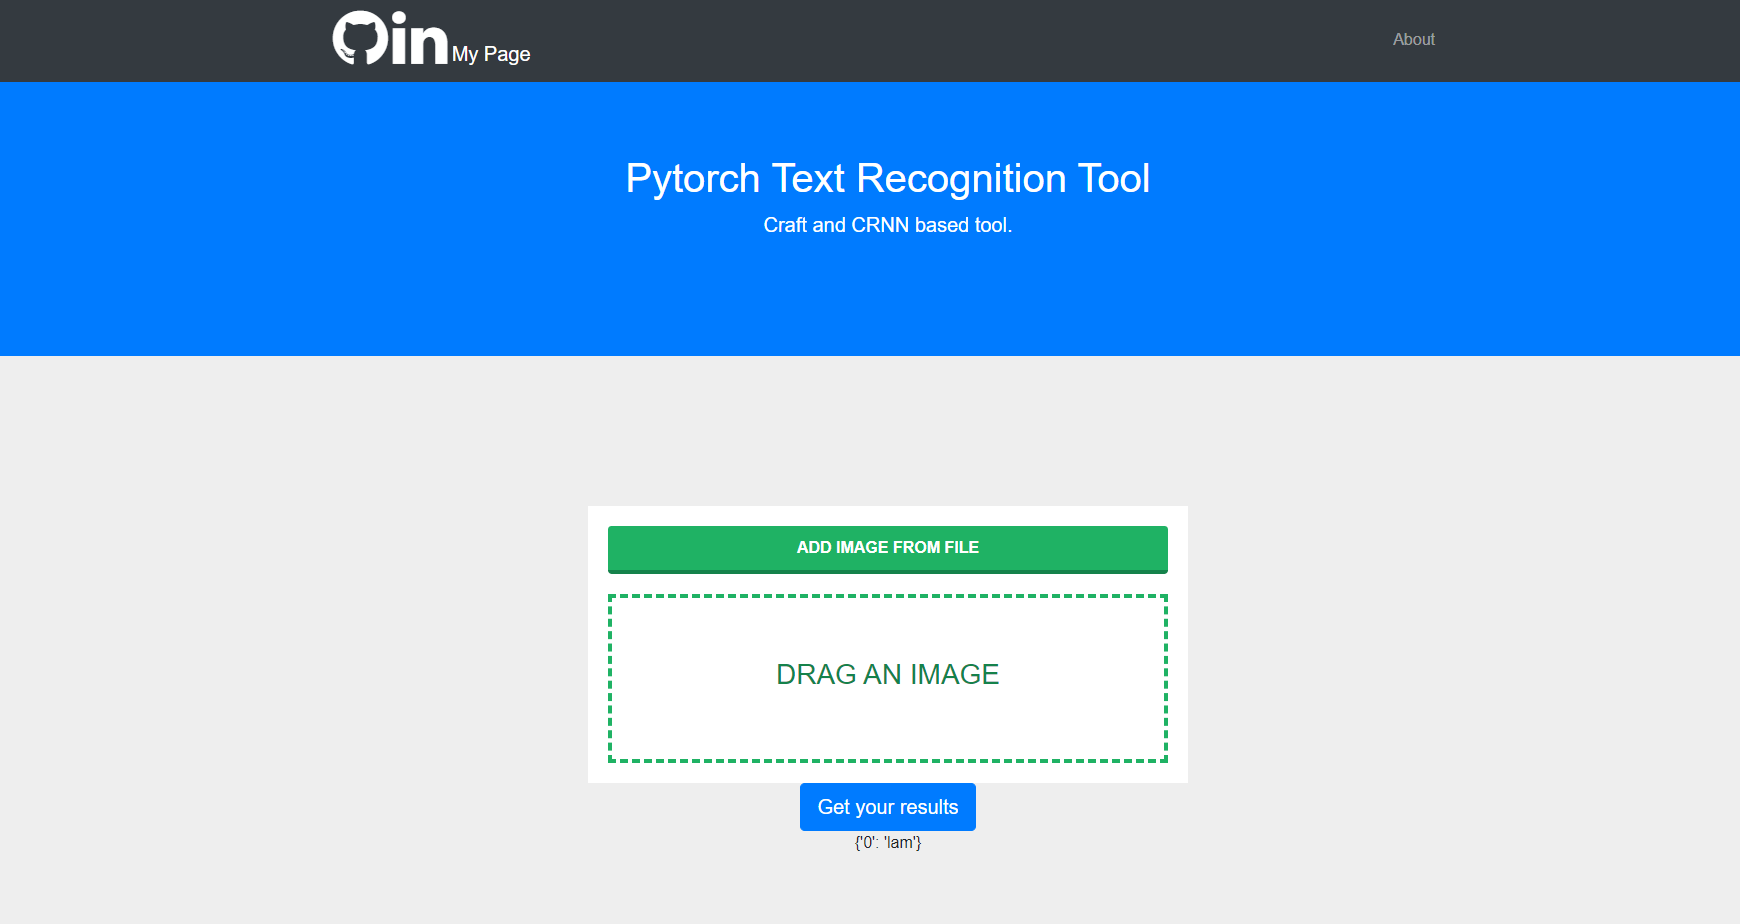
Task: Click the word "IMAGE" in the green upload button
Action: tap(861, 548)
